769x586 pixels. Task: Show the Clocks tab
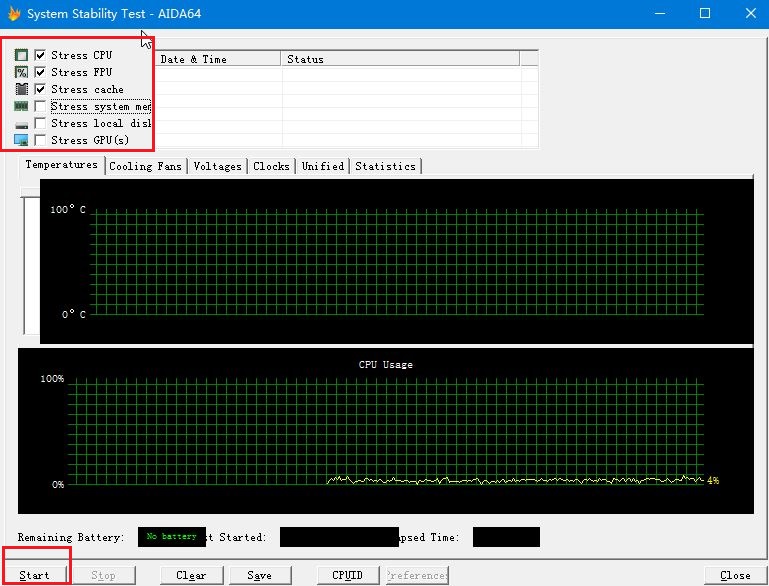pyautogui.click(x=271, y=166)
